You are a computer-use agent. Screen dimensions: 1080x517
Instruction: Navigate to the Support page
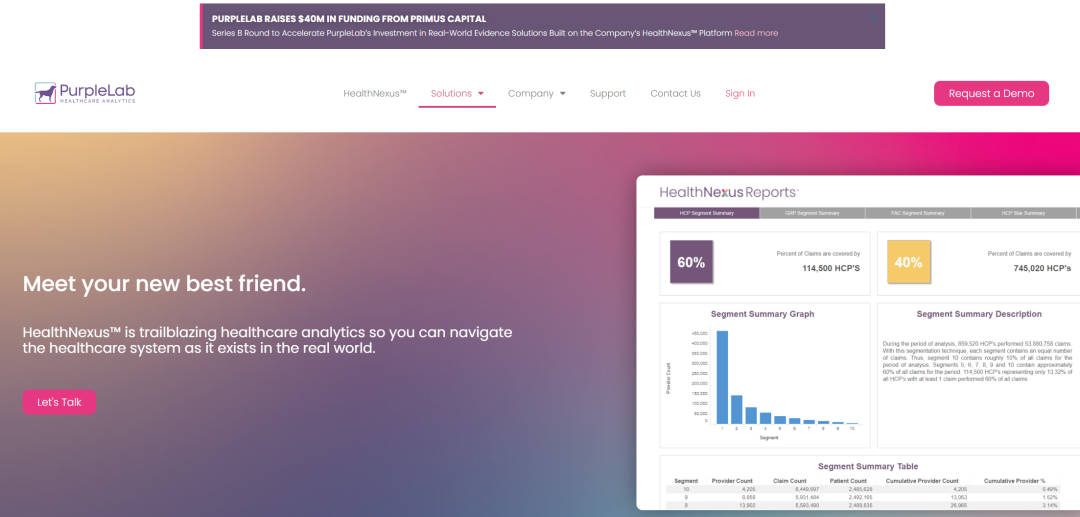[x=608, y=94]
